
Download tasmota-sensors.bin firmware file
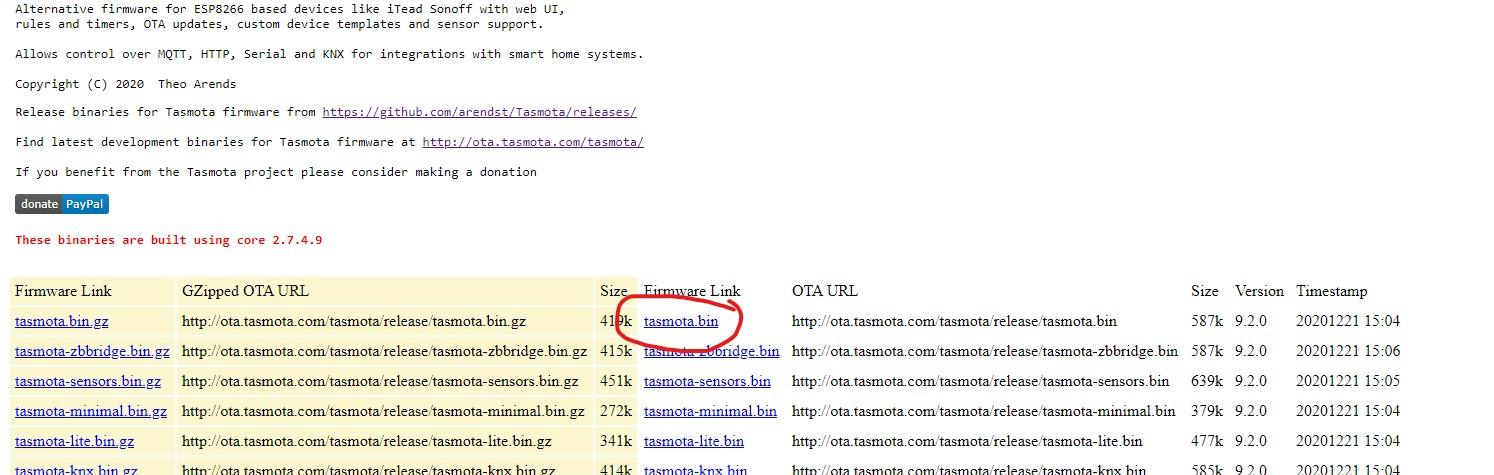(707, 381)
